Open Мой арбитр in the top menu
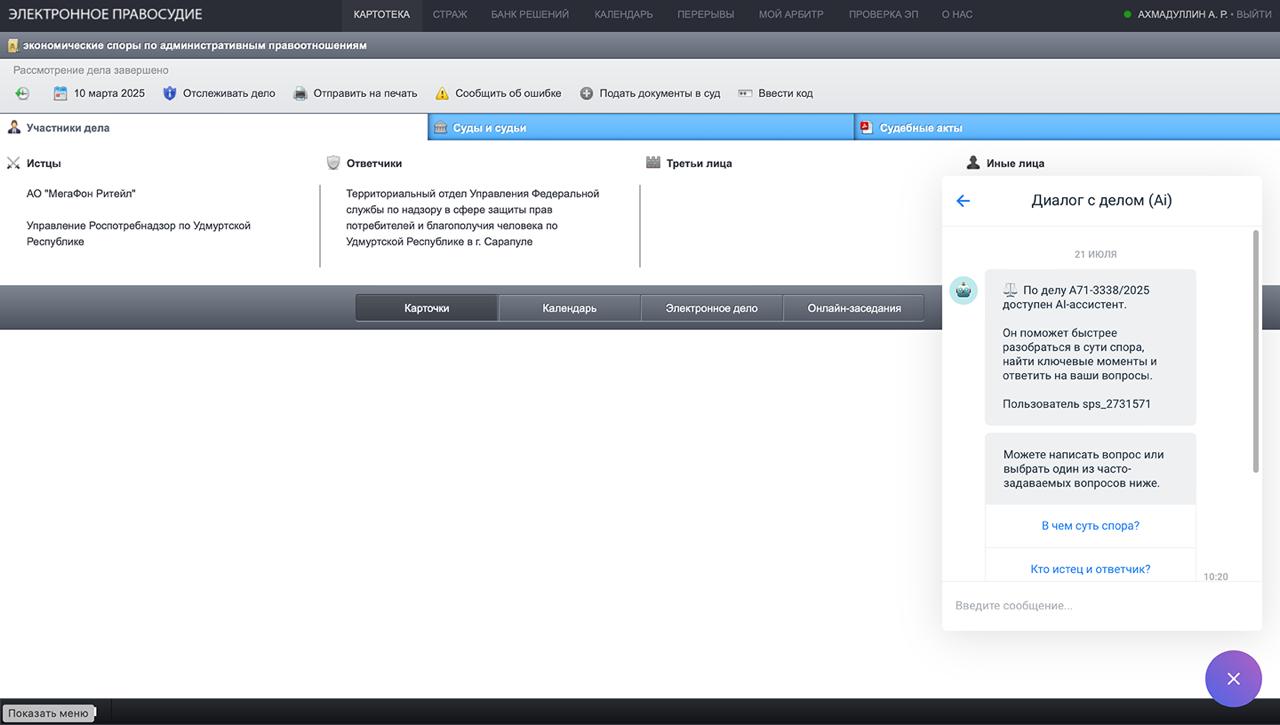Image resolution: width=1280 pixels, height=725 pixels. click(x=791, y=14)
